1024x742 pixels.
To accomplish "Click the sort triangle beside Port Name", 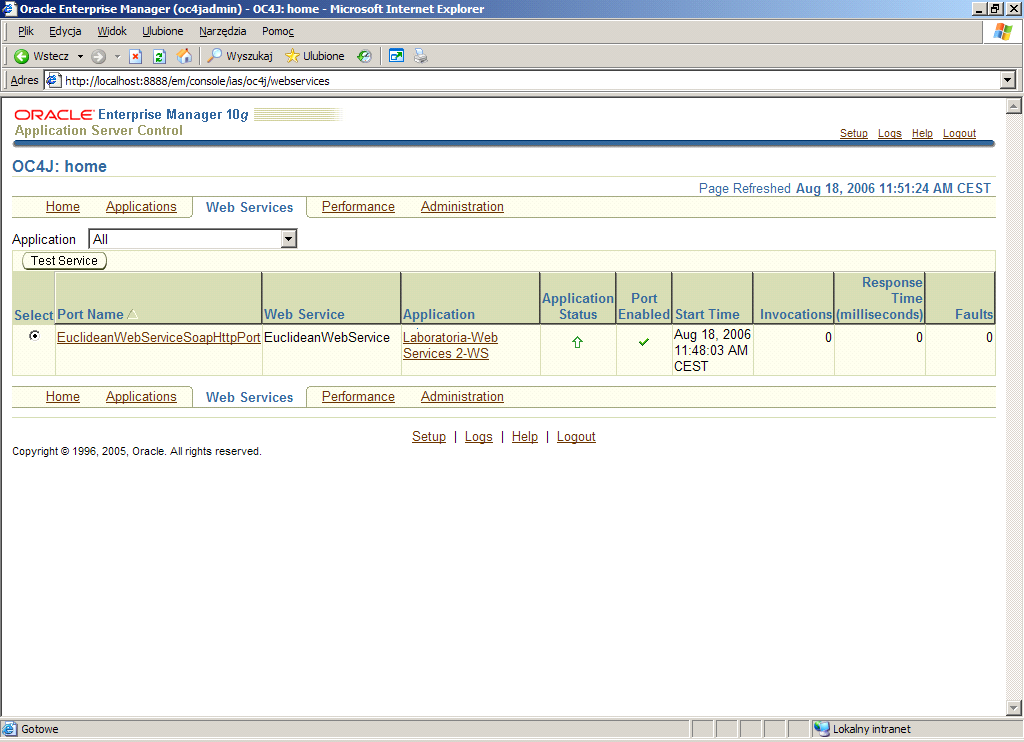I will [x=133, y=314].
